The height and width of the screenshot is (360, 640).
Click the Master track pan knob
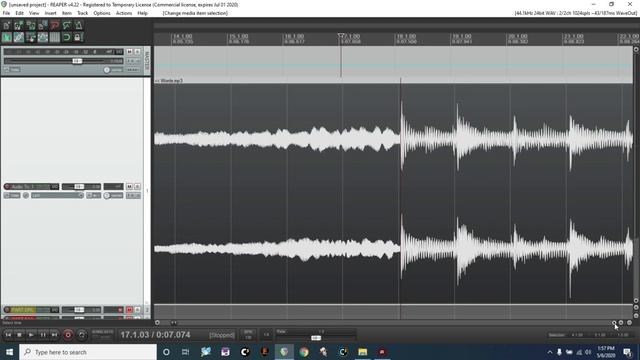[107, 70]
